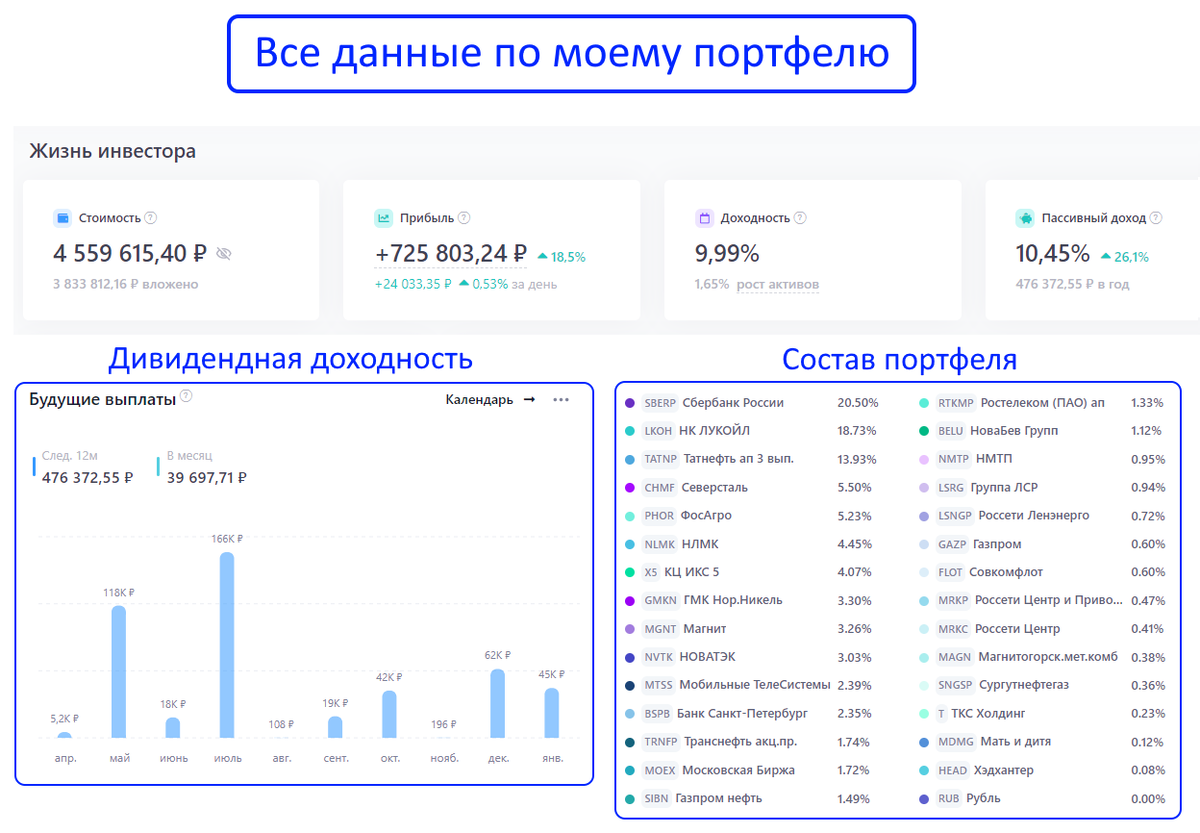Select the Россети Ленэнерго row name
This screenshot has height=833, width=1200.
click(x=1033, y=516)
